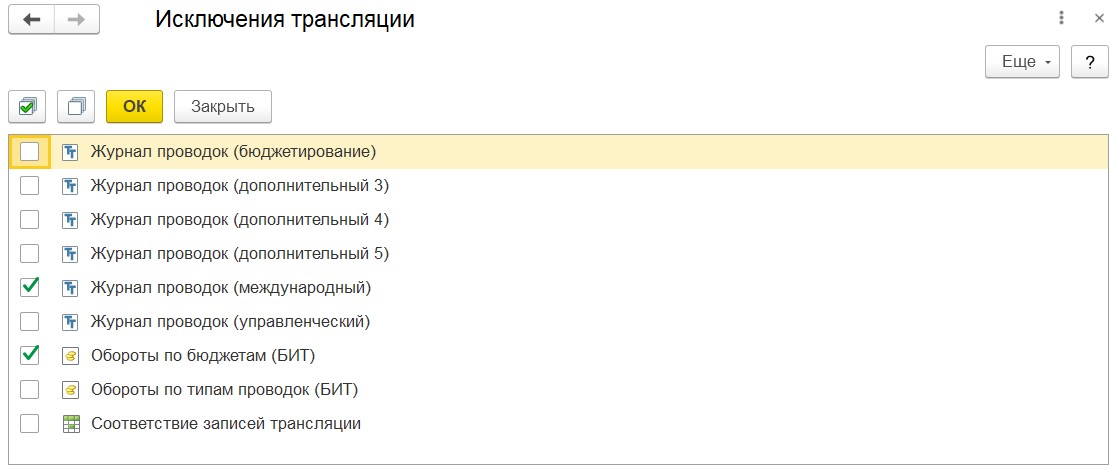Open the vertical three-dot window menu
The width and height of the screenshot is (1116, 470).
coord(1060,18)
